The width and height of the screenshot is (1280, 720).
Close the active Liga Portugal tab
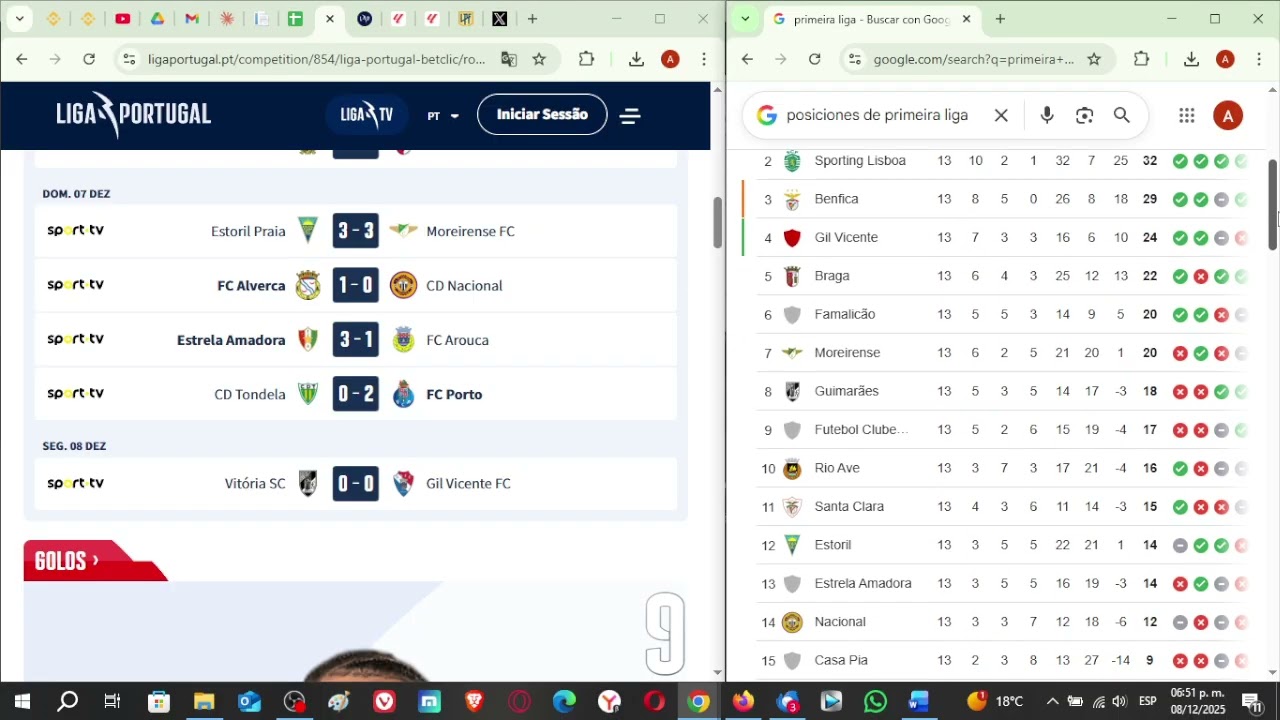330,19
